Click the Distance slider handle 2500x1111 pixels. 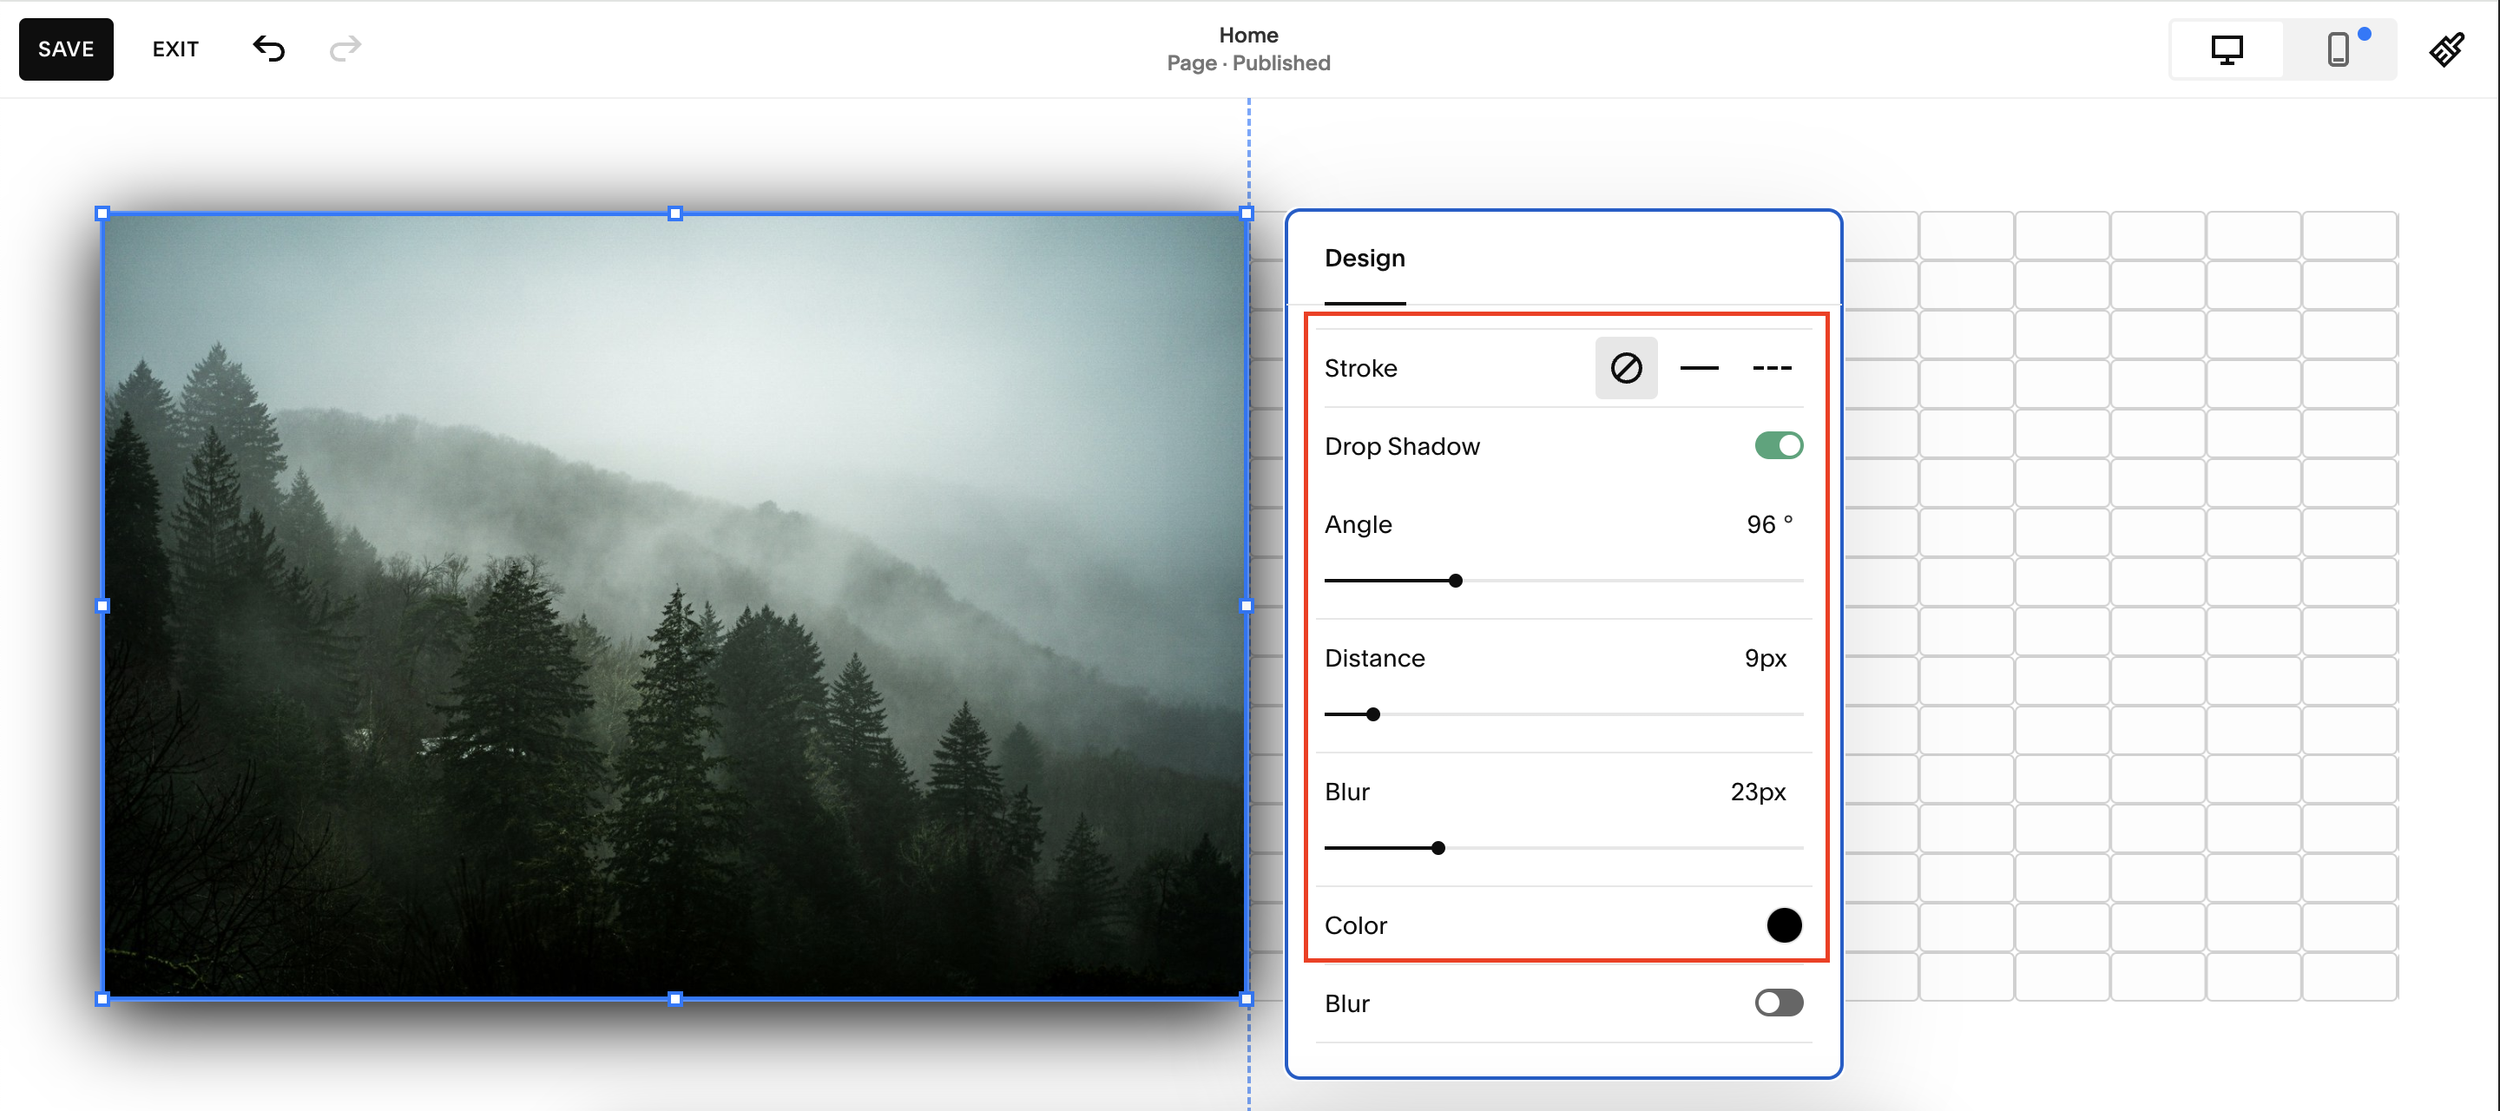click(1373, 714)
